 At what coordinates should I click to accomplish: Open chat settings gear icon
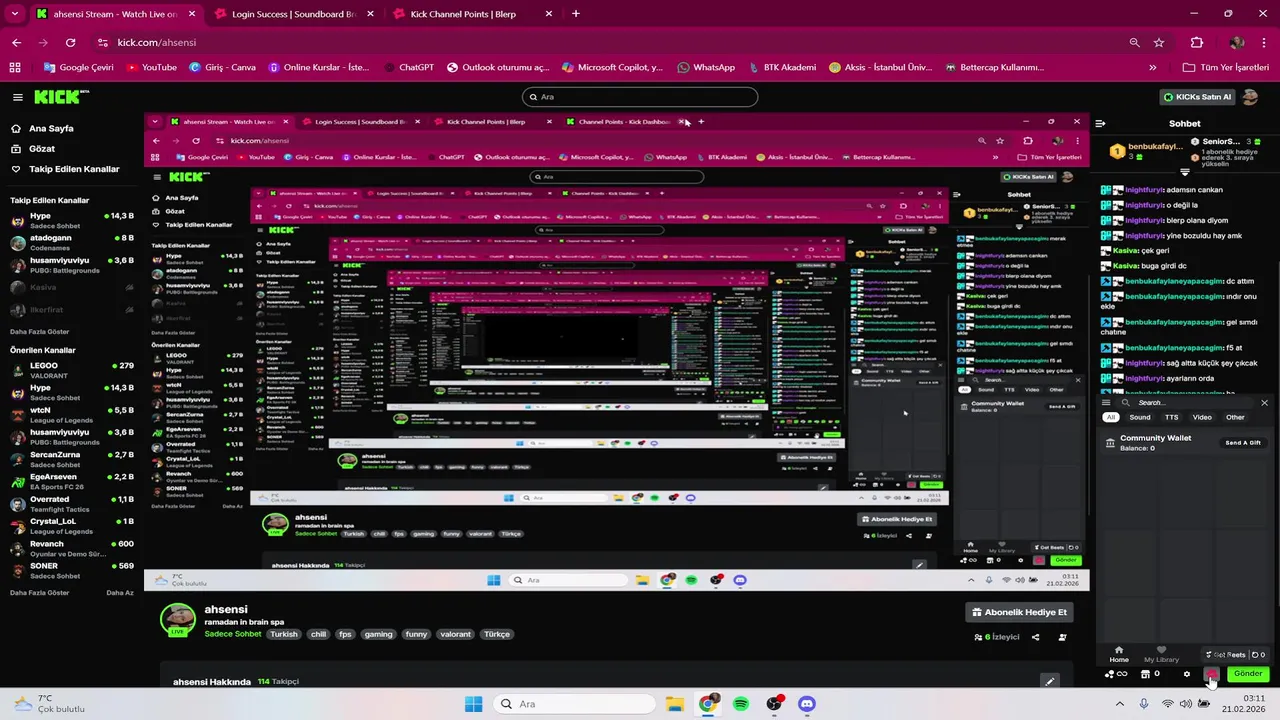tap(1187, 674)
